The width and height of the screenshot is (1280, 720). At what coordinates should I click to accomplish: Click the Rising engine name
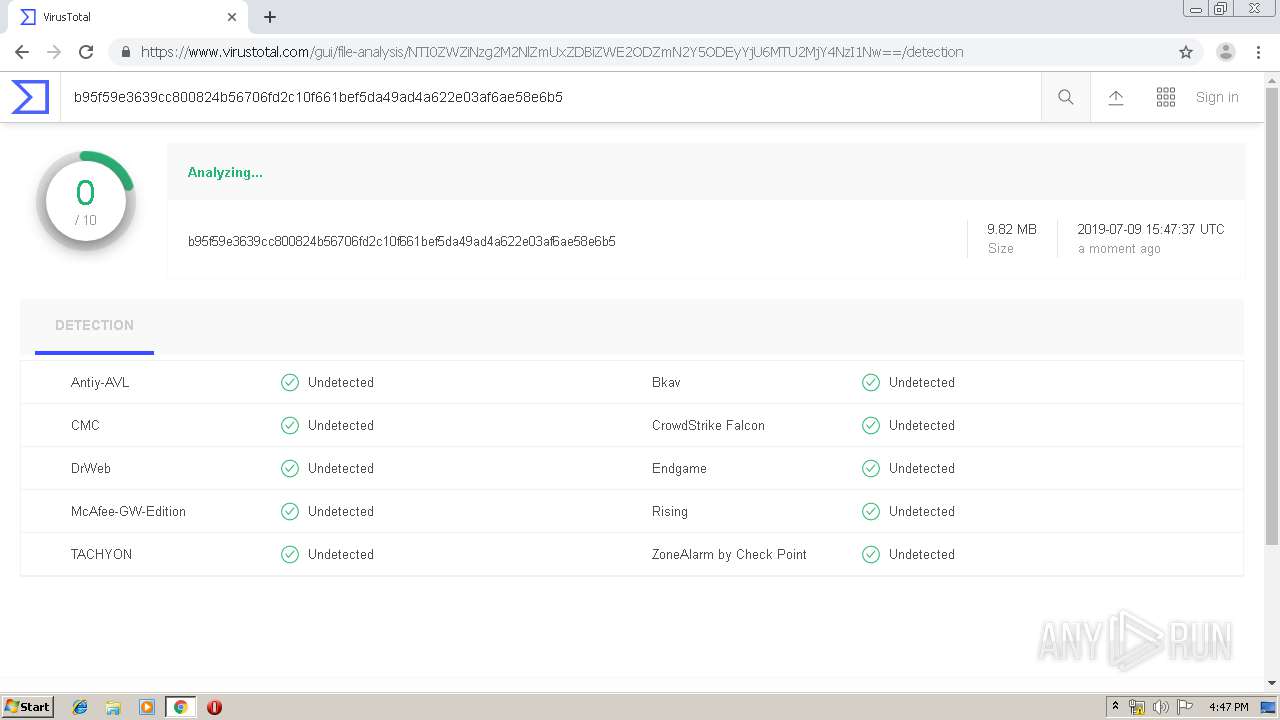[x=670, y=511]
